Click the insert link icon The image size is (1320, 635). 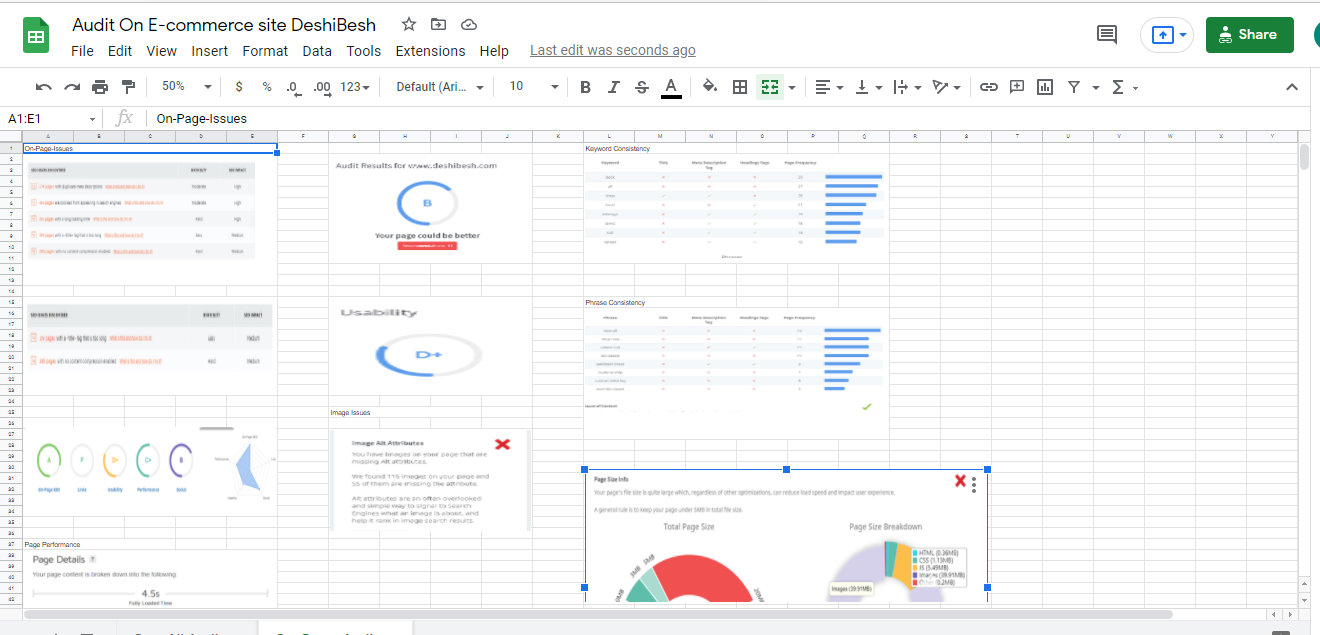click(989, 87)
